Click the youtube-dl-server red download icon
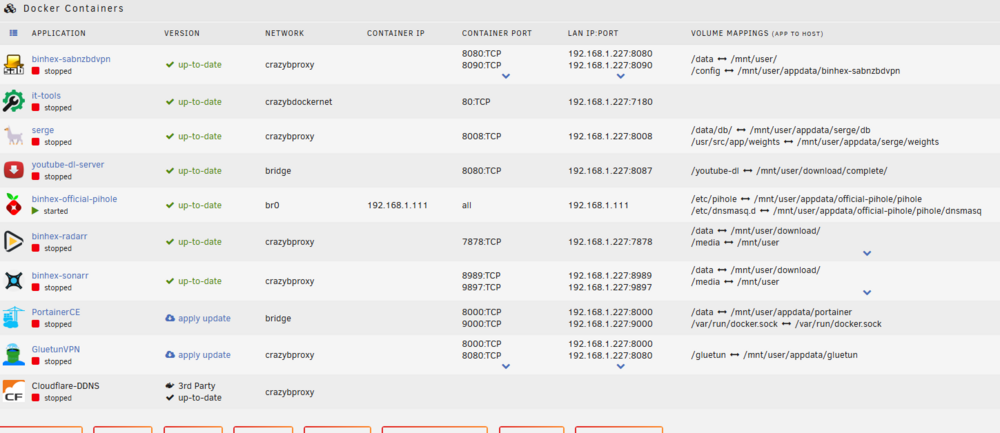This screenshot has width=1000, height=433. [13, 170]
